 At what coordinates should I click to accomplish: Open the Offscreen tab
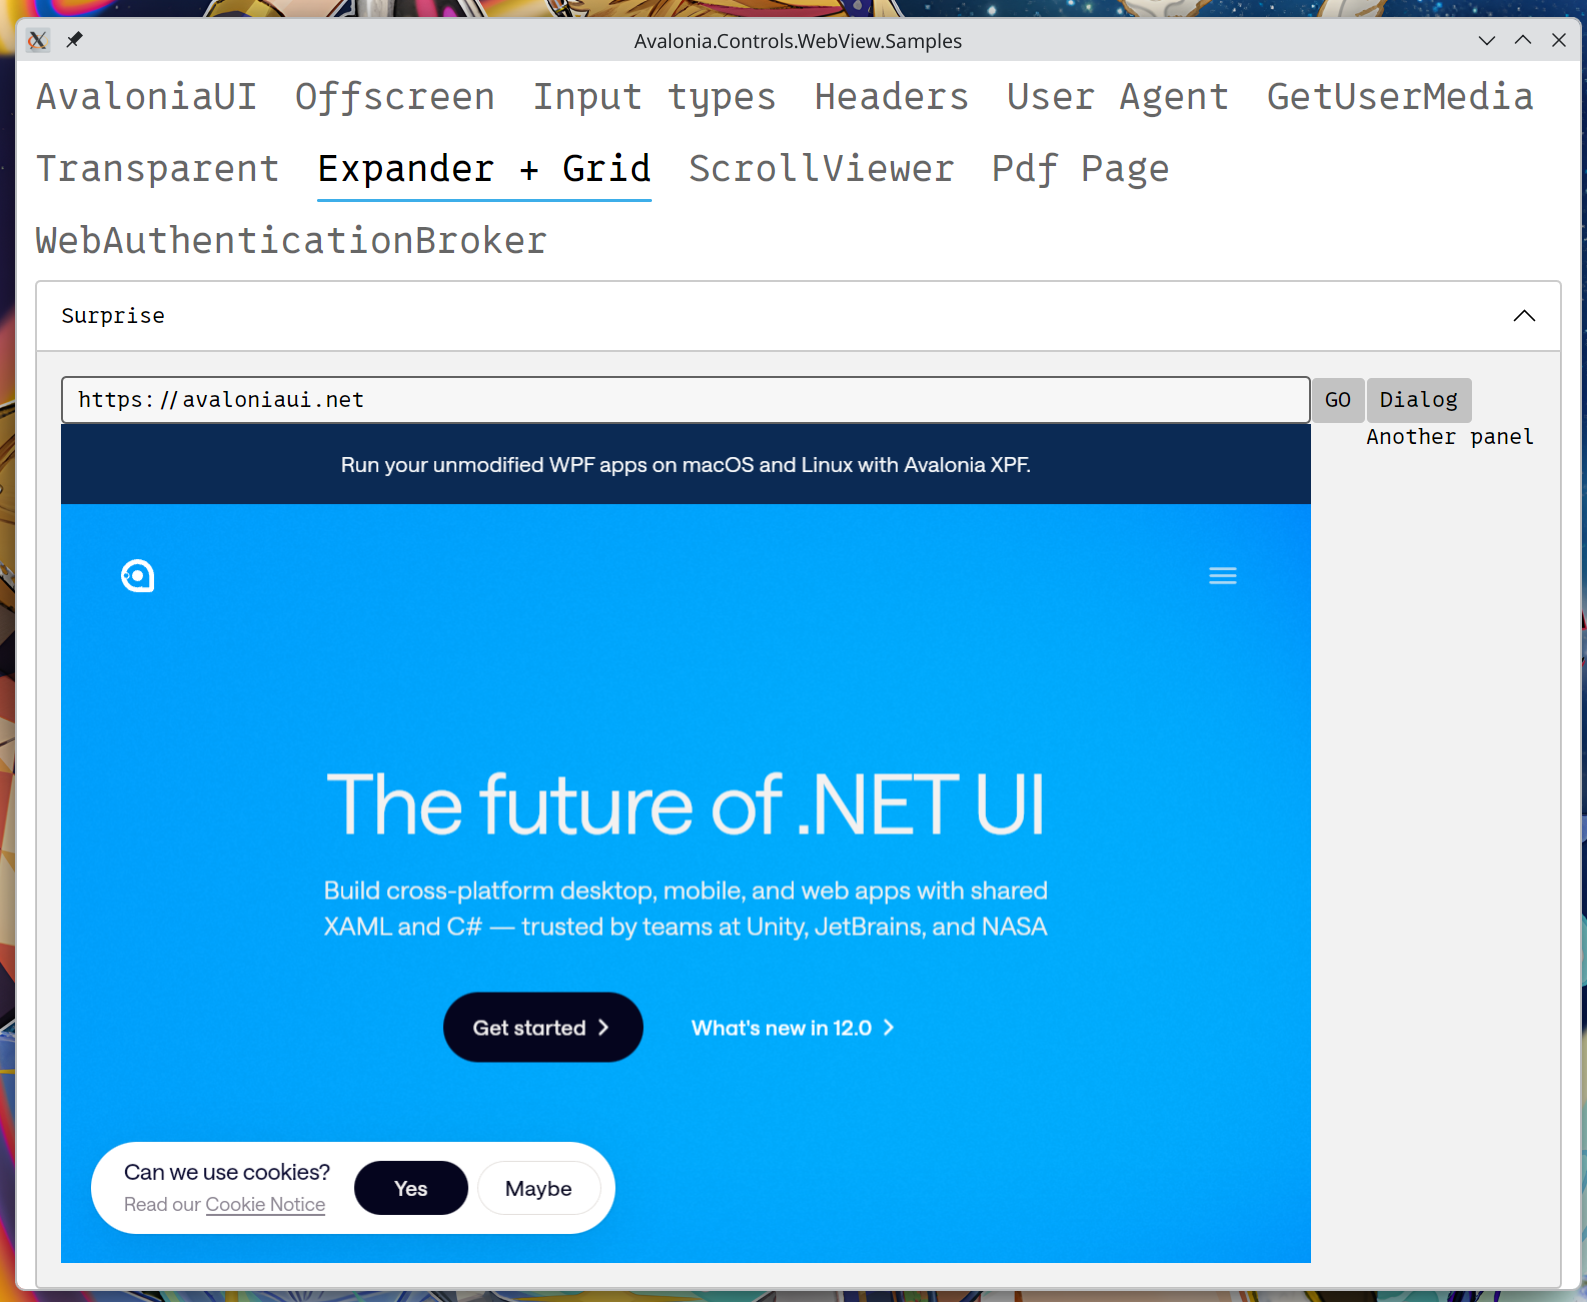point(394,97)
